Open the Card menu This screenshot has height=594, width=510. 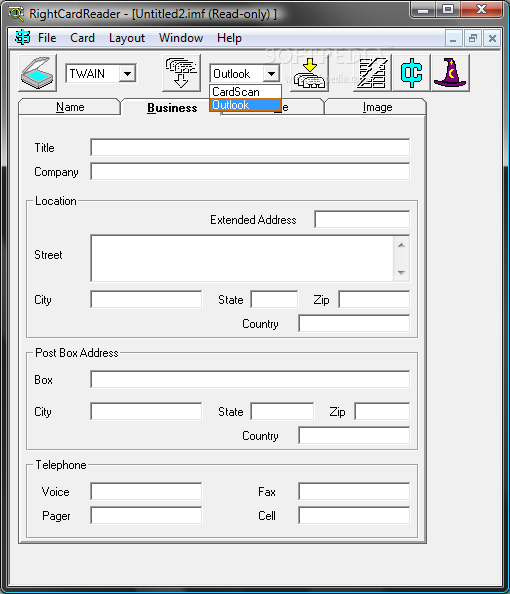point(82,38)
